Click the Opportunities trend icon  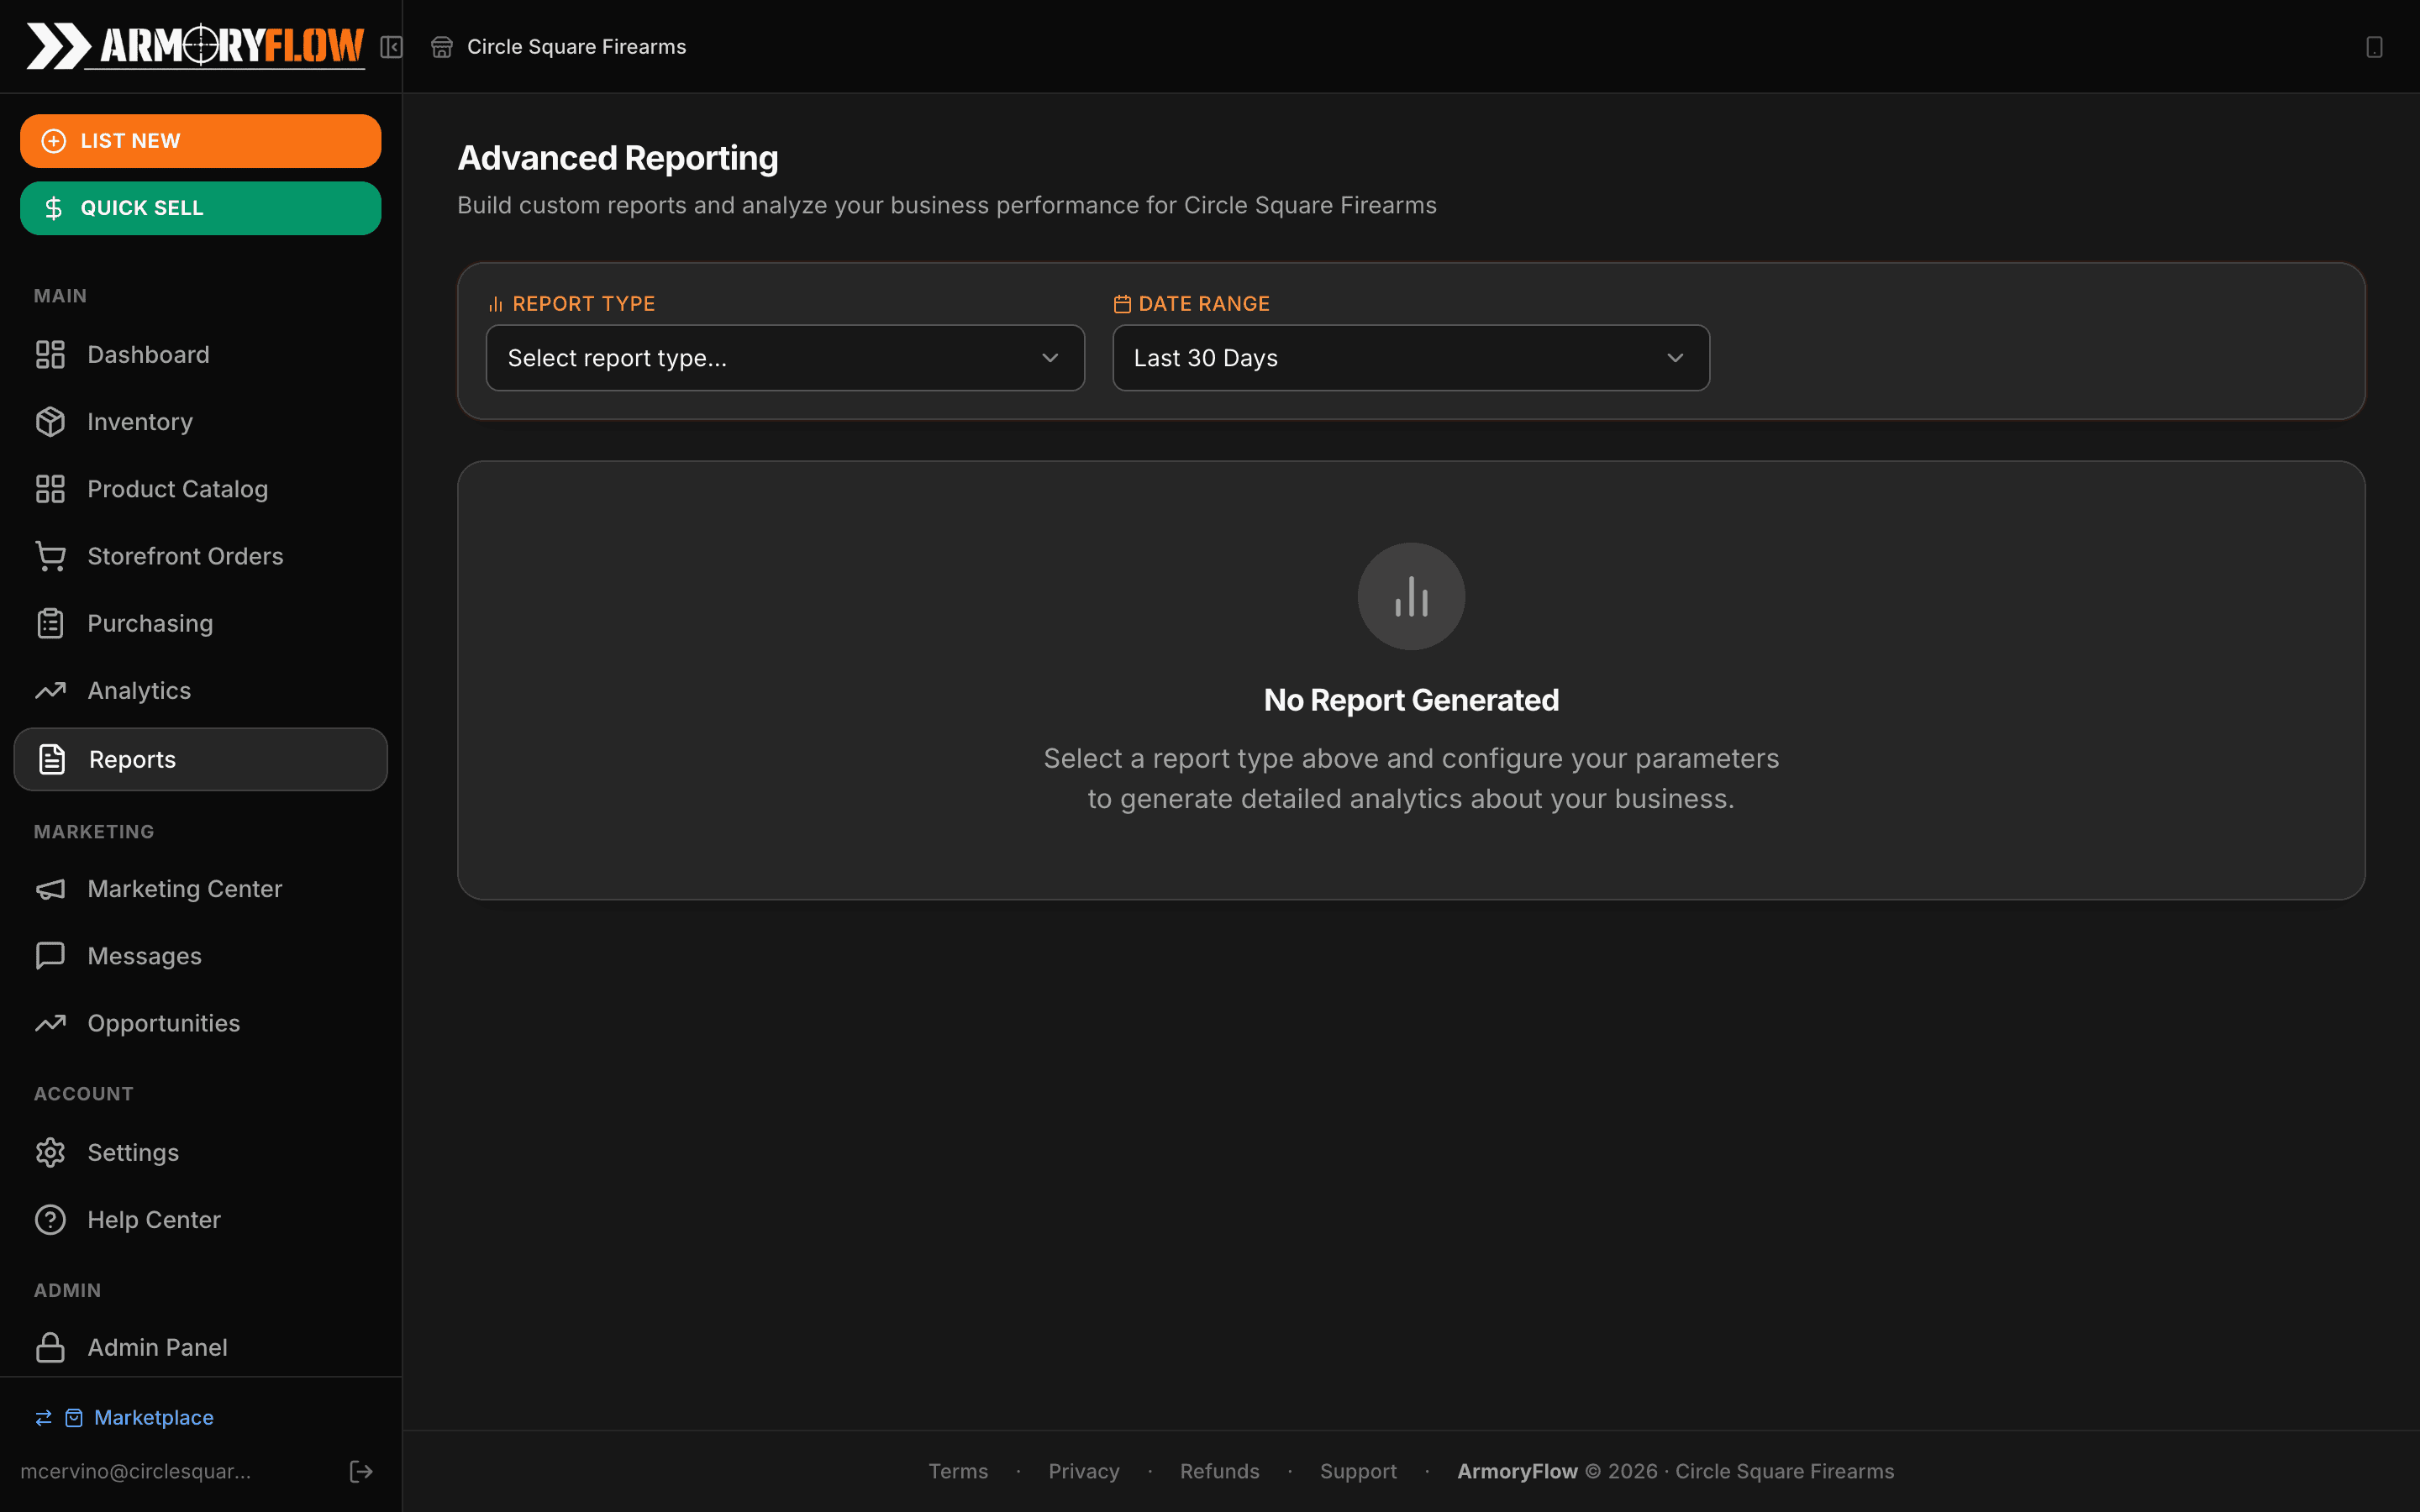50,1023
